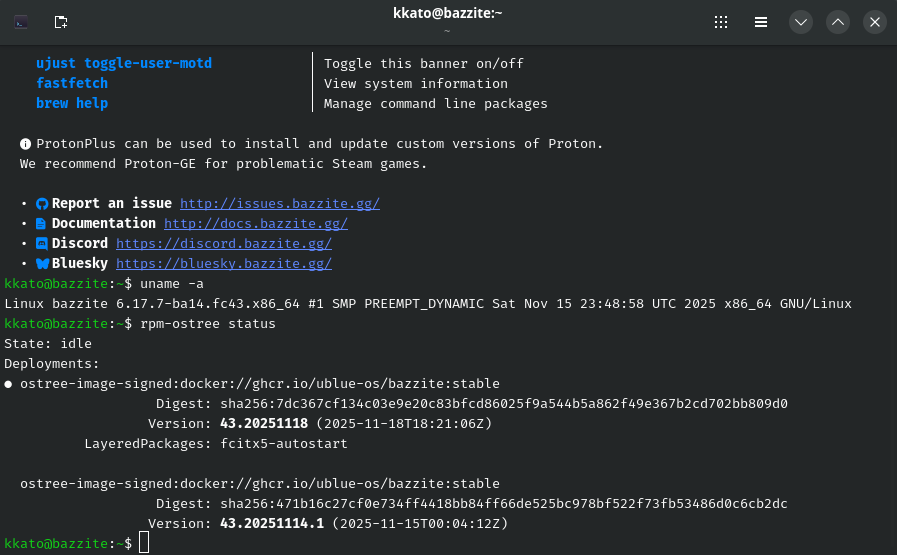Click the GitHub icon beside Report an issue
This screenshot has width=897, height=555.
(42, 204)
